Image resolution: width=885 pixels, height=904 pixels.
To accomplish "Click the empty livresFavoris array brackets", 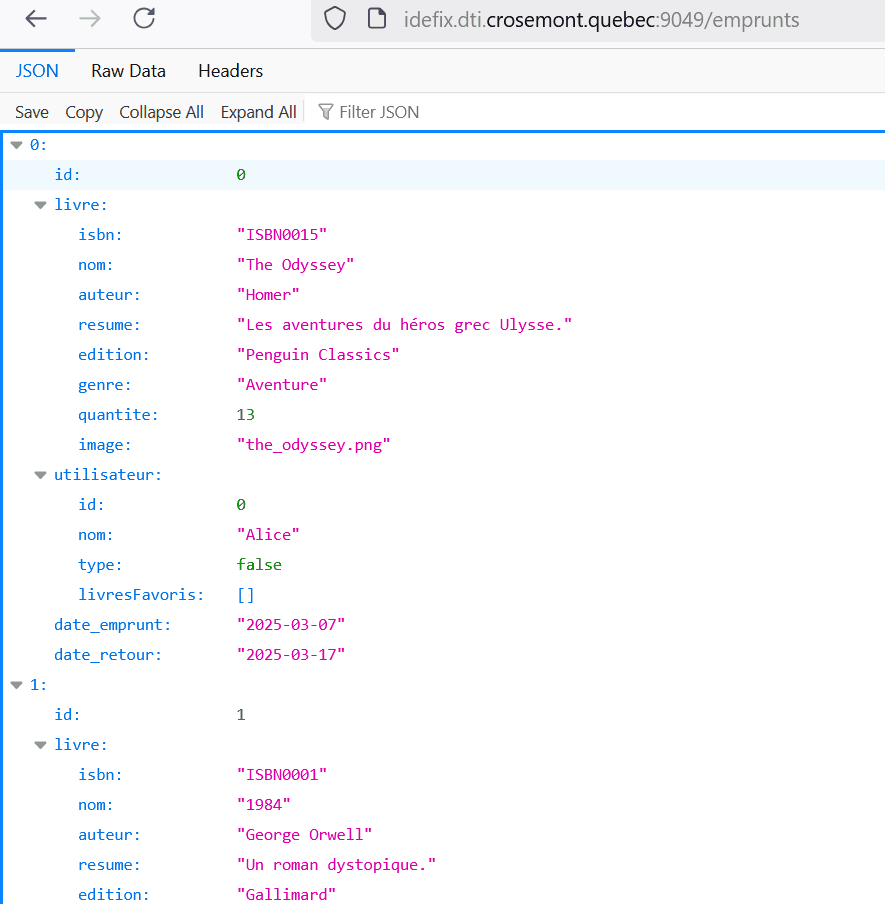I will click(x=246, y=594).
